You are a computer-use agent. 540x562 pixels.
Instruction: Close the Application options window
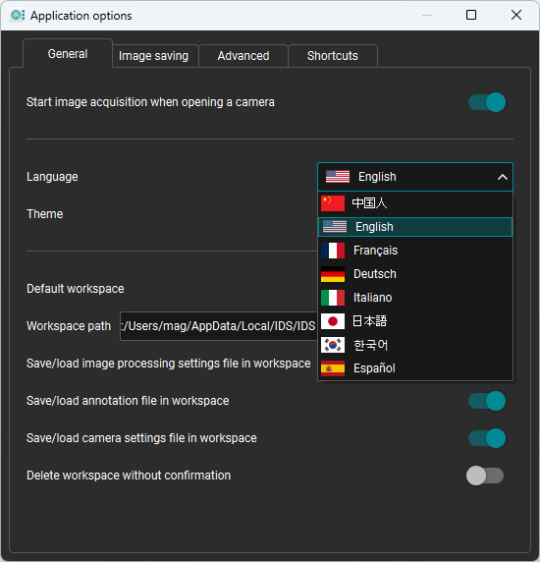516,15
